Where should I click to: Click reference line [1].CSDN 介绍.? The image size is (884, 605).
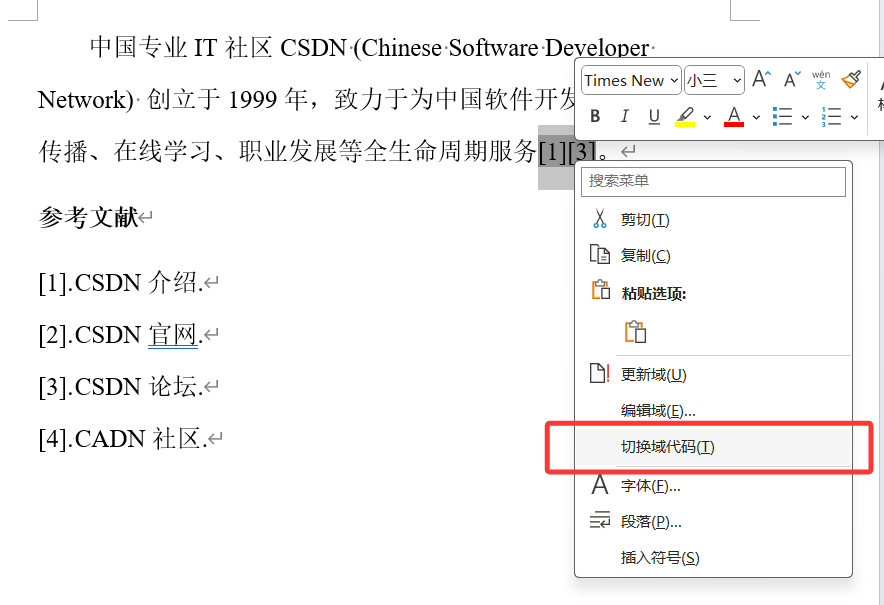pyautogui.click(x=121, y=282)
